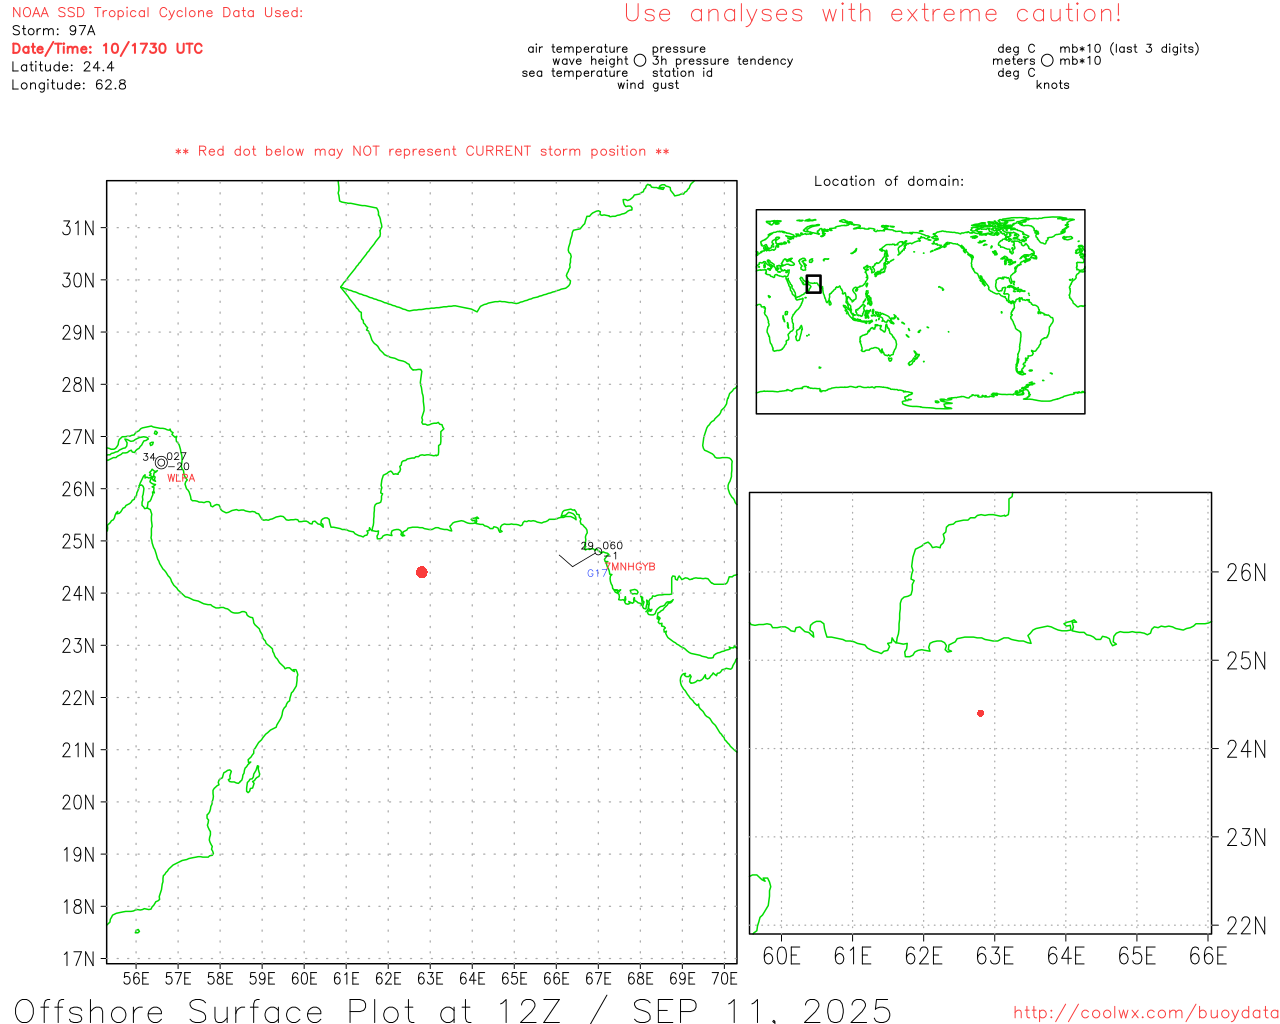Click the '29' air temperature value near YMNHGYB
Screen dimensions: 1280x1024
click(x=588, y=546)
